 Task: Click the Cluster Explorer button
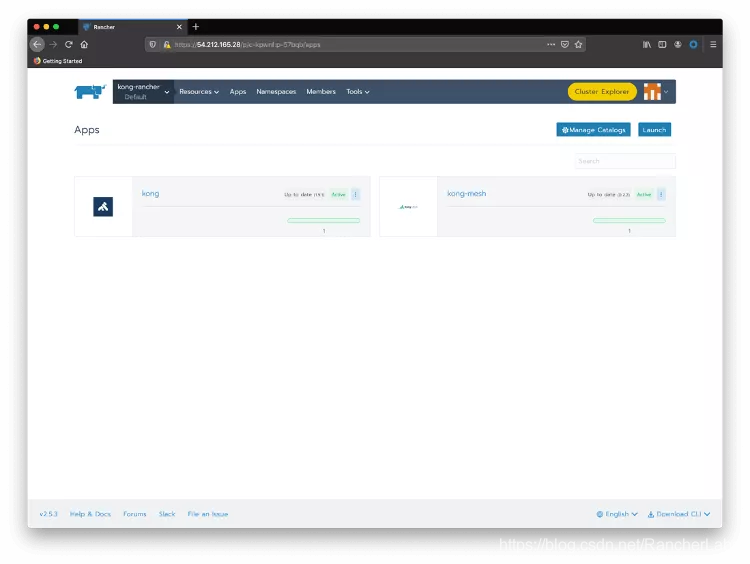(x=602, y=91)
